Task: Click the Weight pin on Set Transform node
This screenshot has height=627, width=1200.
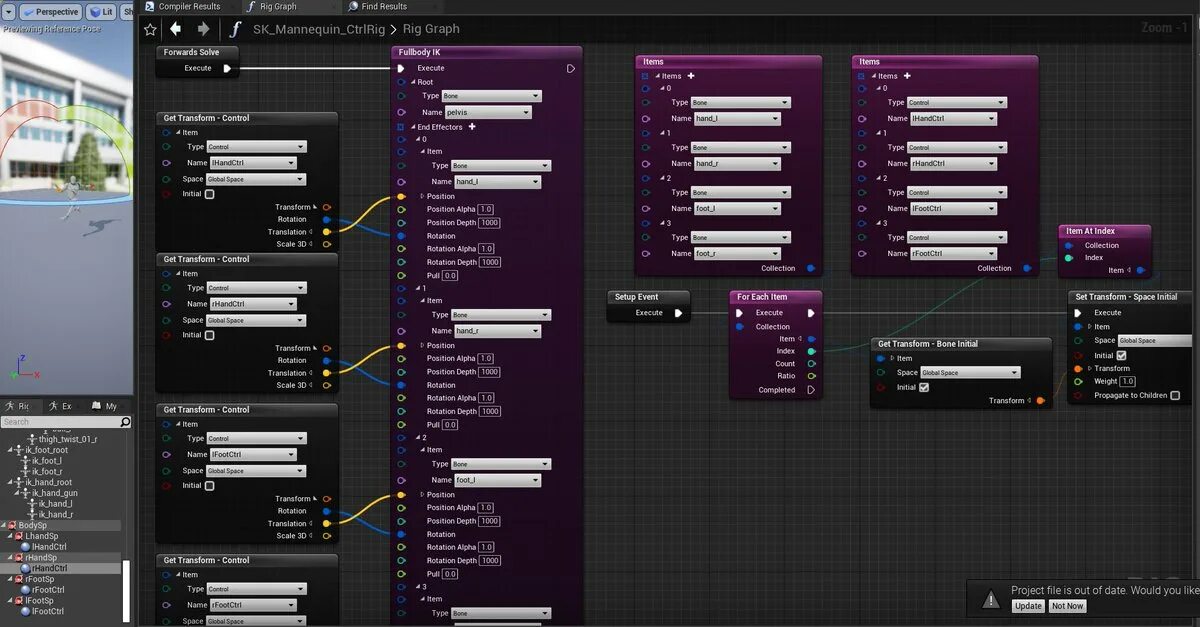Action: click(x=1077, y=381)
